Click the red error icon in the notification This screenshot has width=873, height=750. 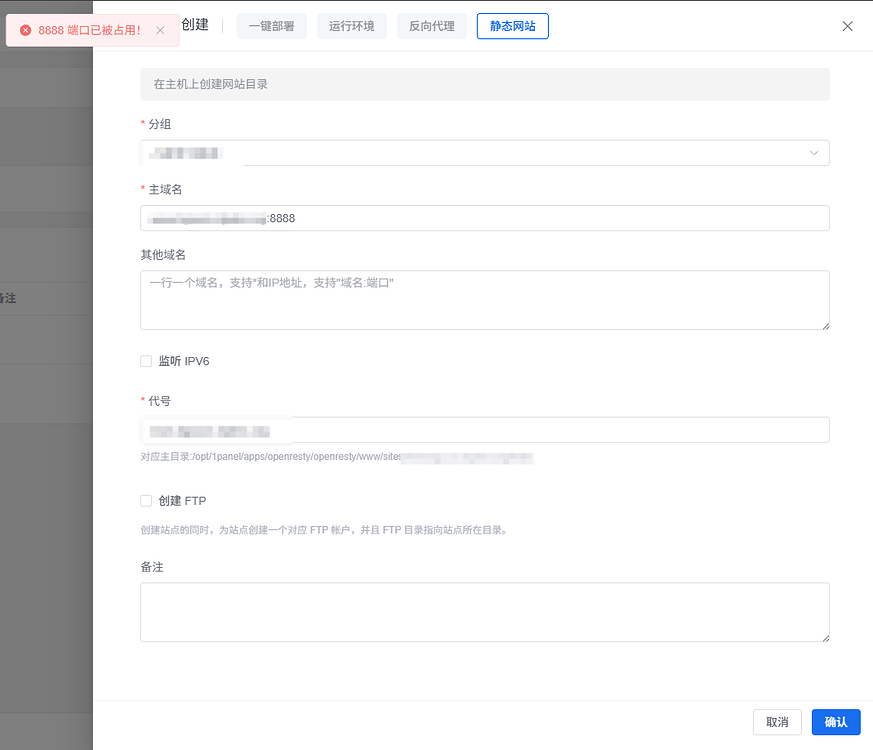click(24, 30)
